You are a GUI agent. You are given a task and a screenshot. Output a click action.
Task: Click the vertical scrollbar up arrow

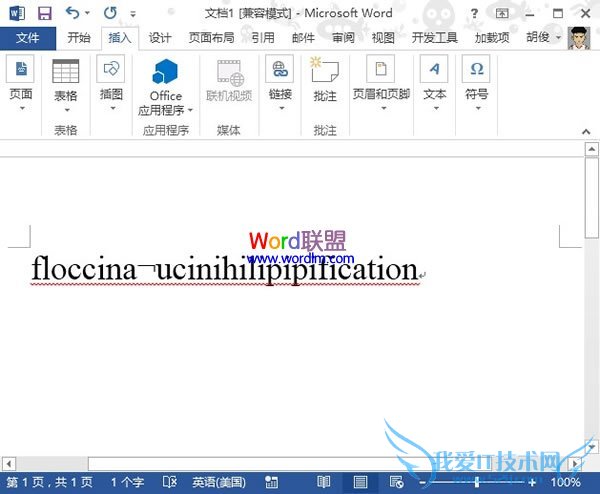coord(592,149)
